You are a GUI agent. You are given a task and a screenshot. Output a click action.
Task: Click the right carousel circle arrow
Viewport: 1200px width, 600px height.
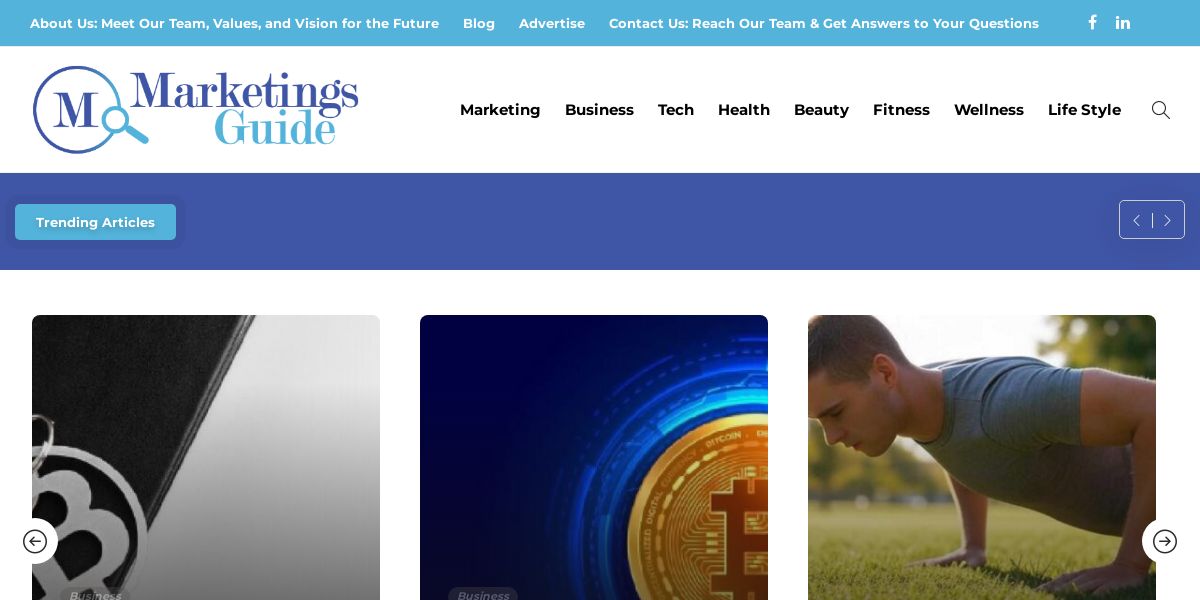(x=1165, y=541)
